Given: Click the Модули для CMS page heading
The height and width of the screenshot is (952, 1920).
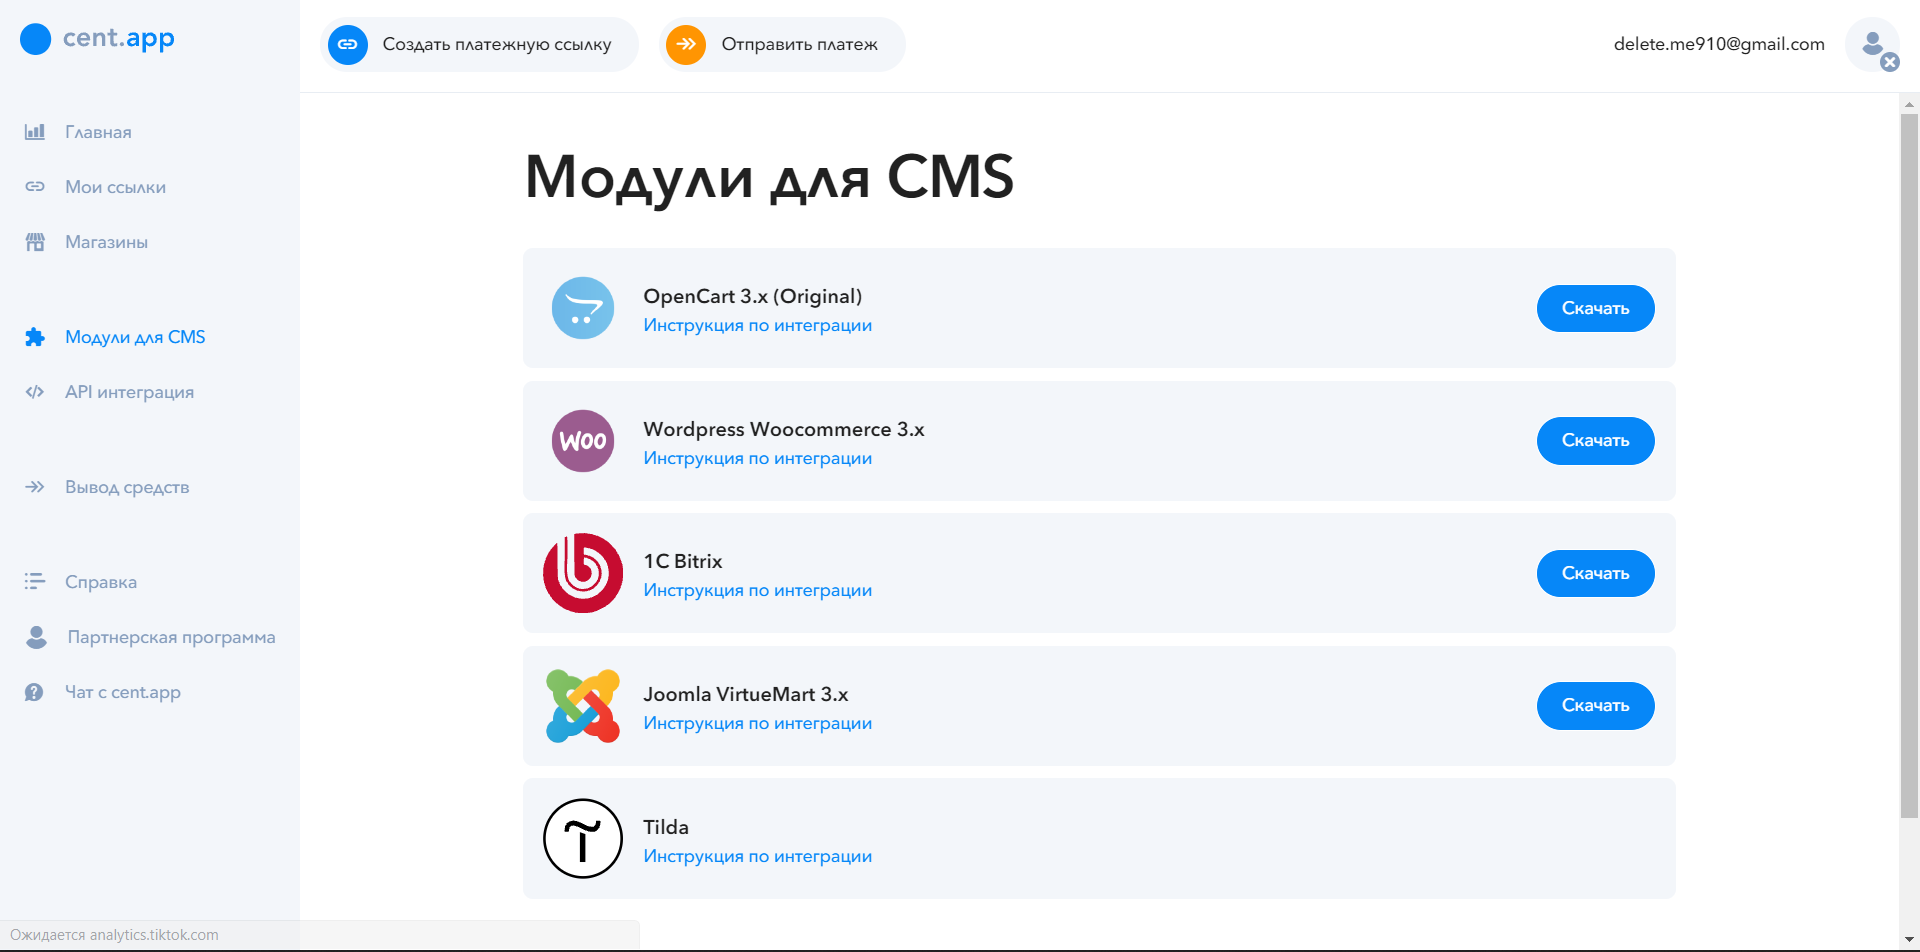Looking at the screenshot, I should pos(769,177).
